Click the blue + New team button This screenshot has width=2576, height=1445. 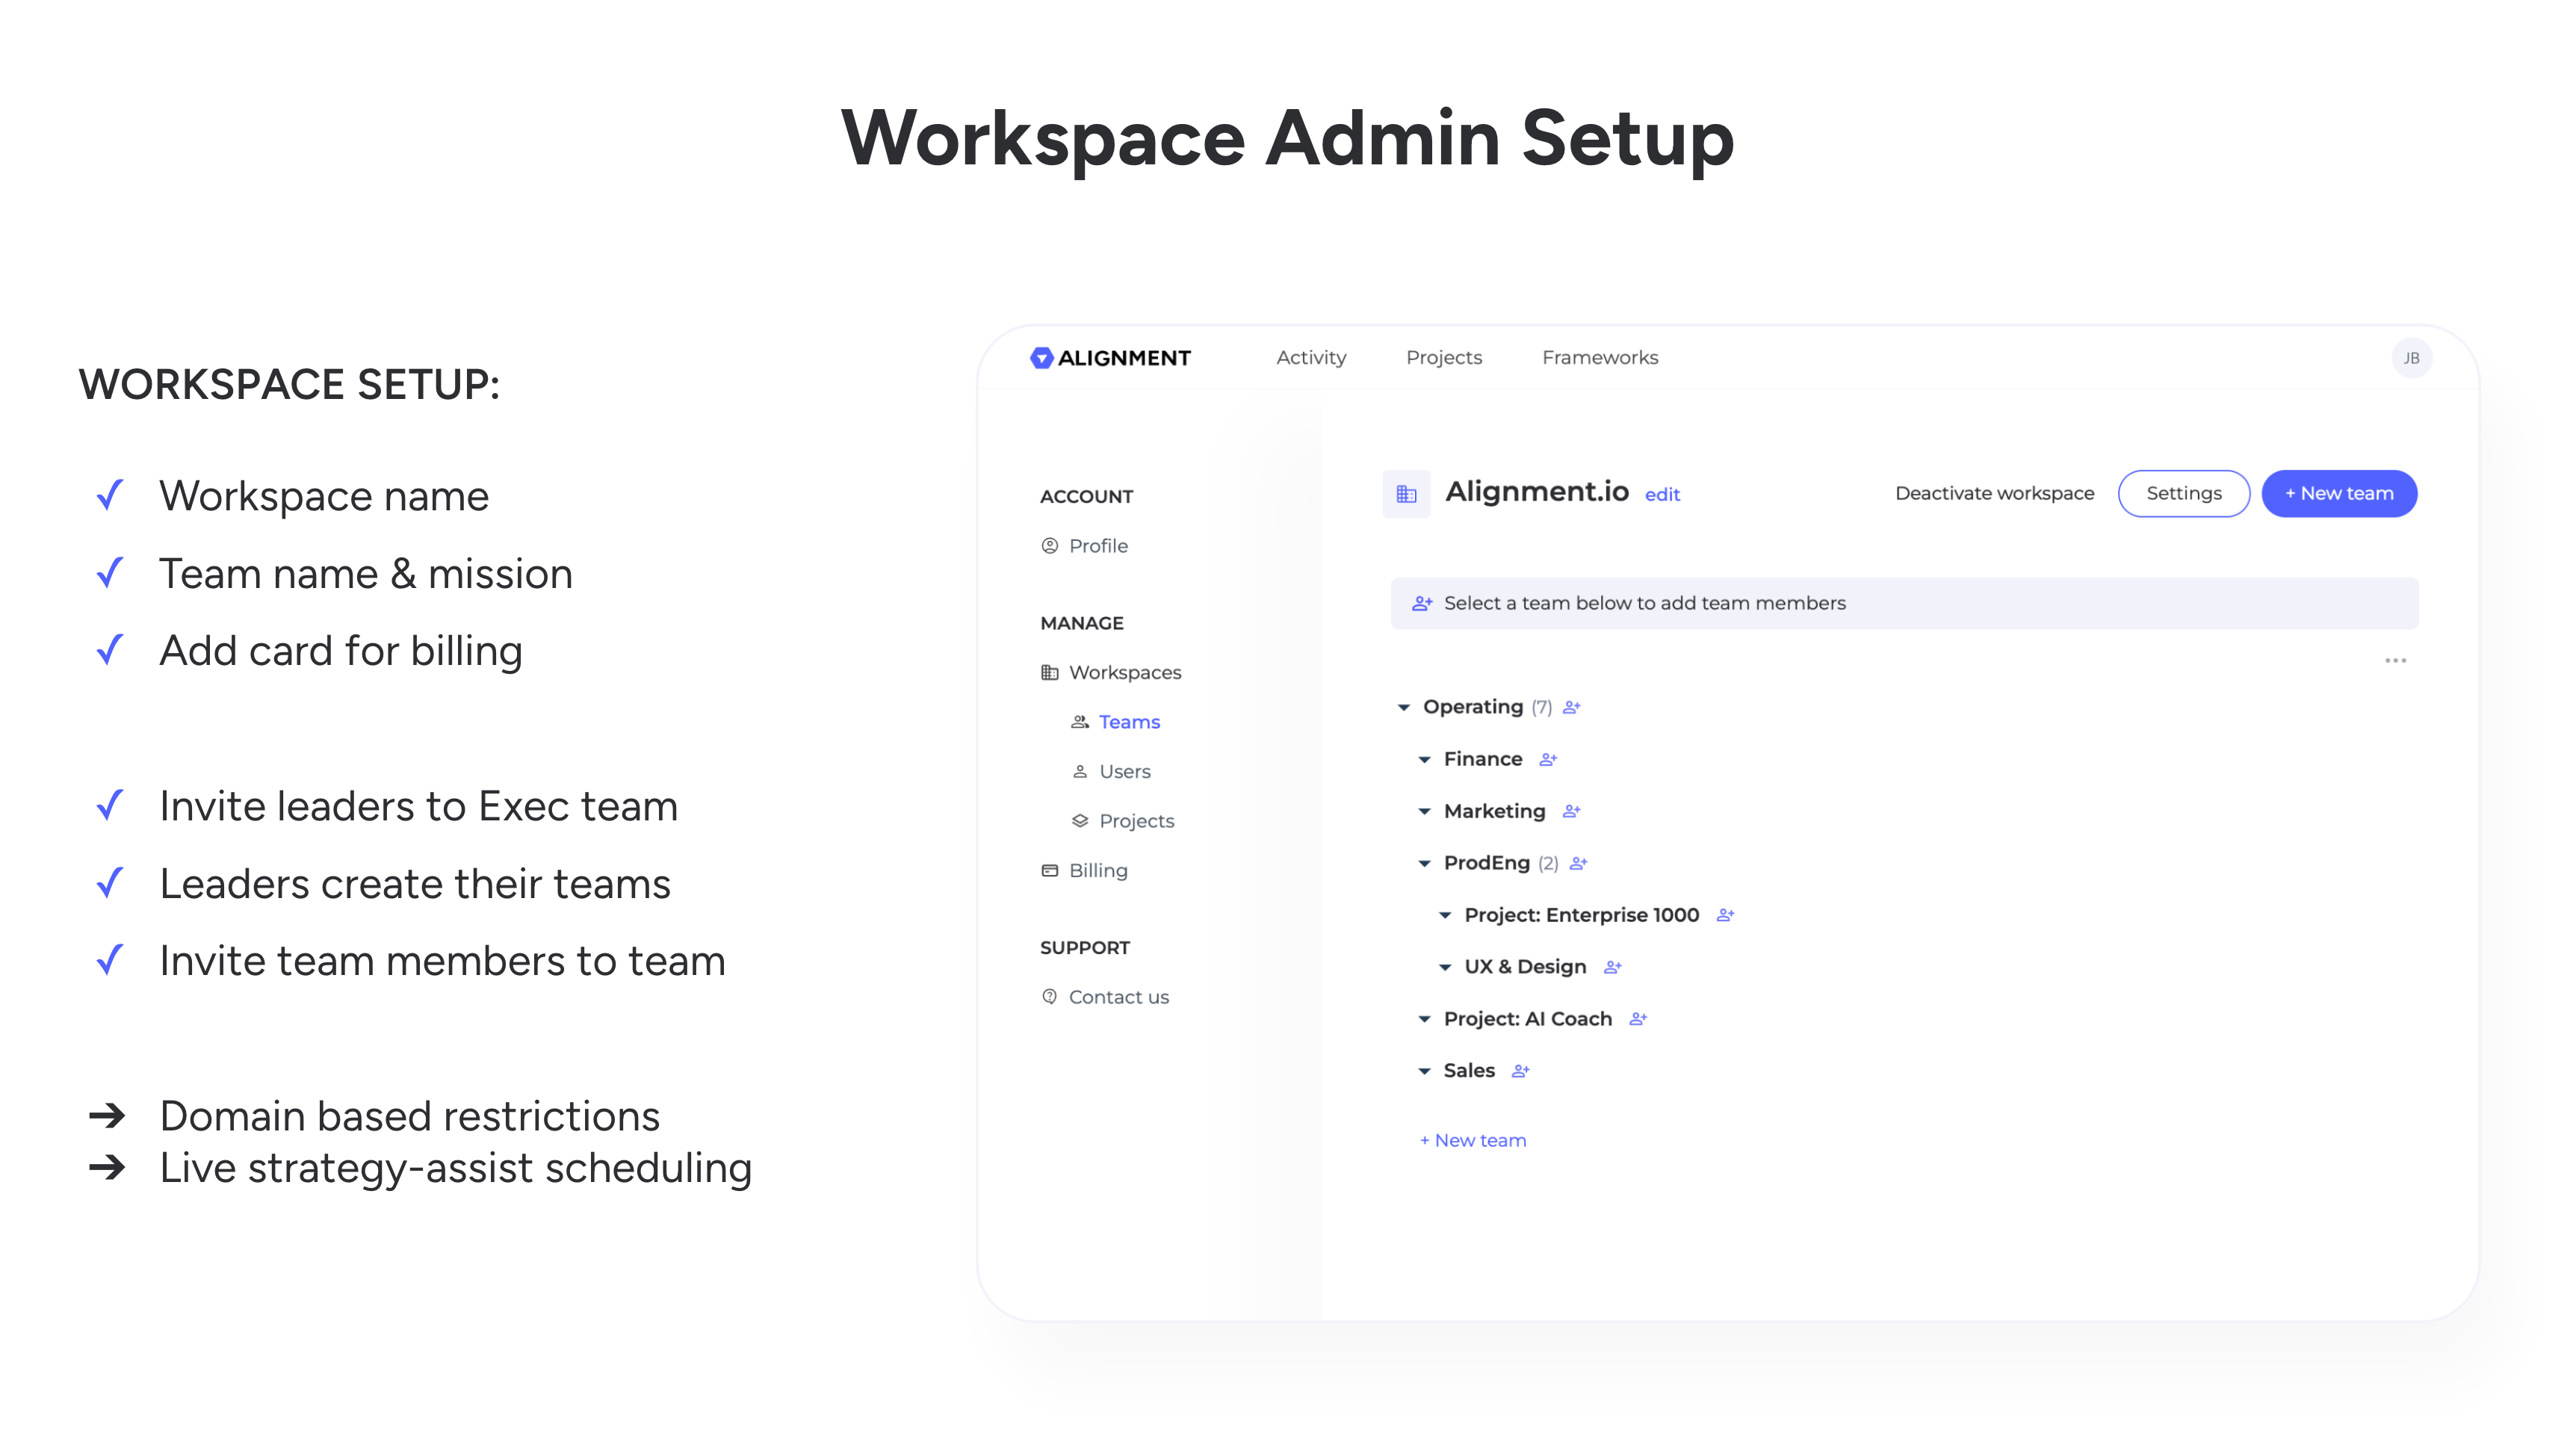[2339, 493]
